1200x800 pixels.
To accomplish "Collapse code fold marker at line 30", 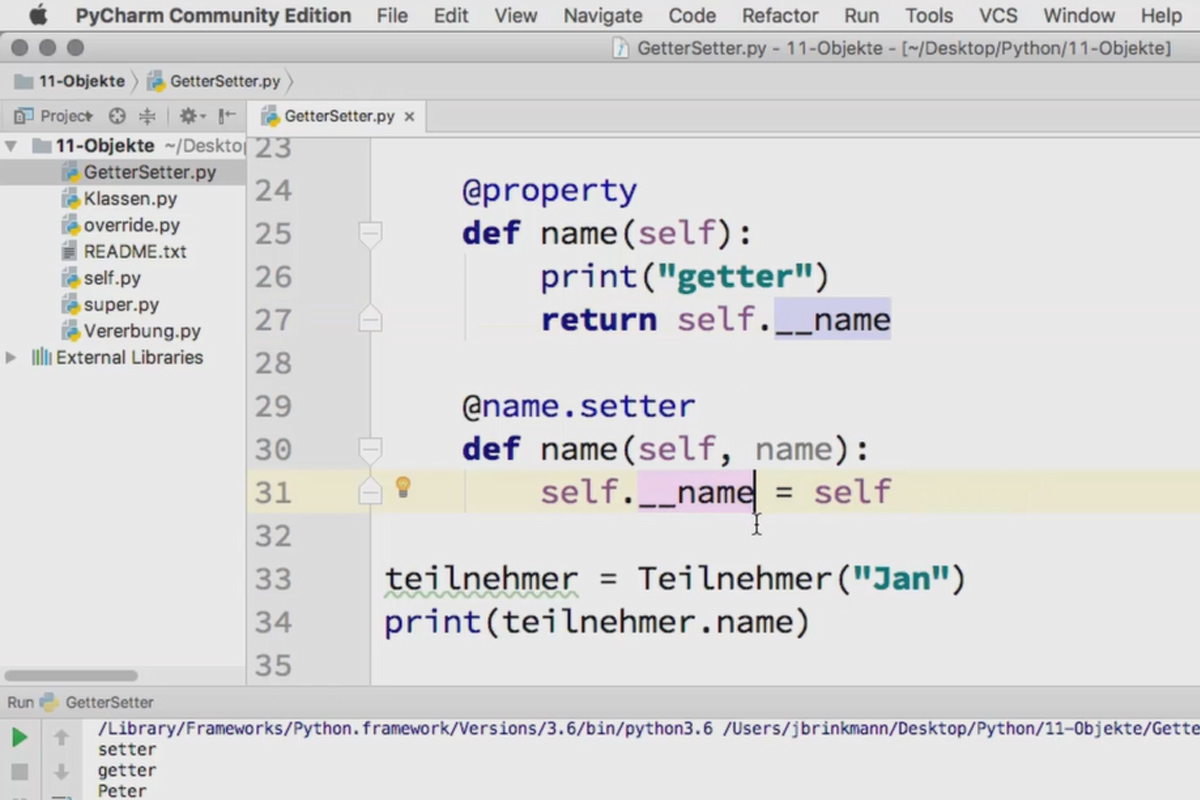I will click(370, 449).
